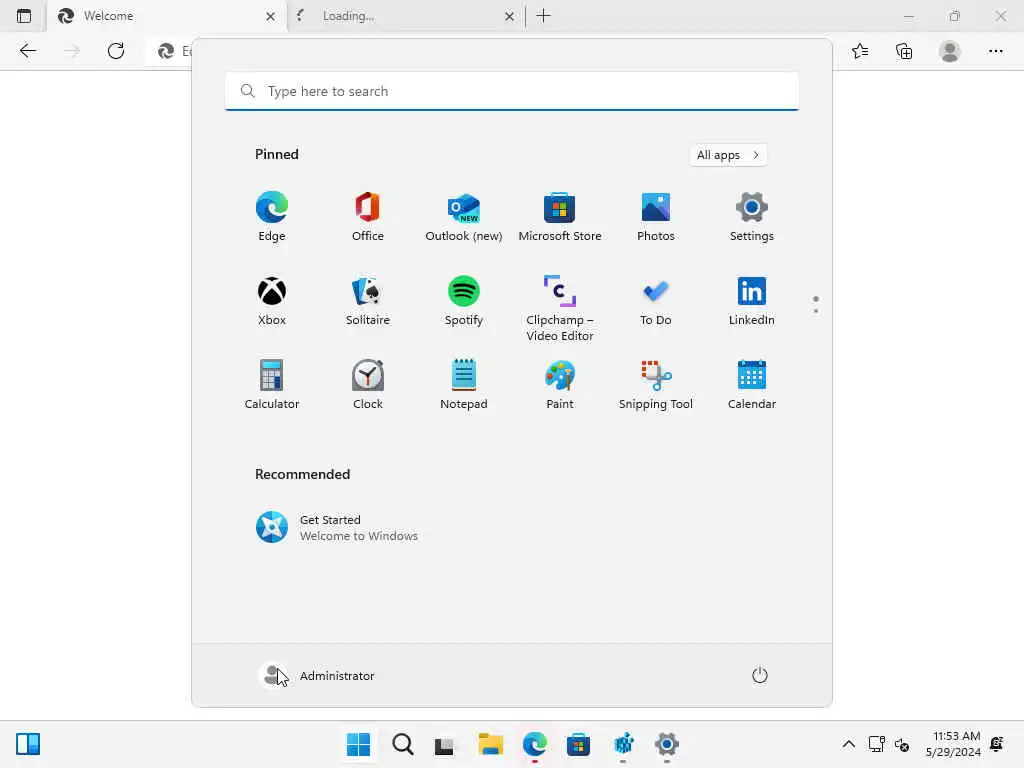Click the power button in Start menu
Viewport: 1024px width, 768px height.
click(x=760, y=675)
